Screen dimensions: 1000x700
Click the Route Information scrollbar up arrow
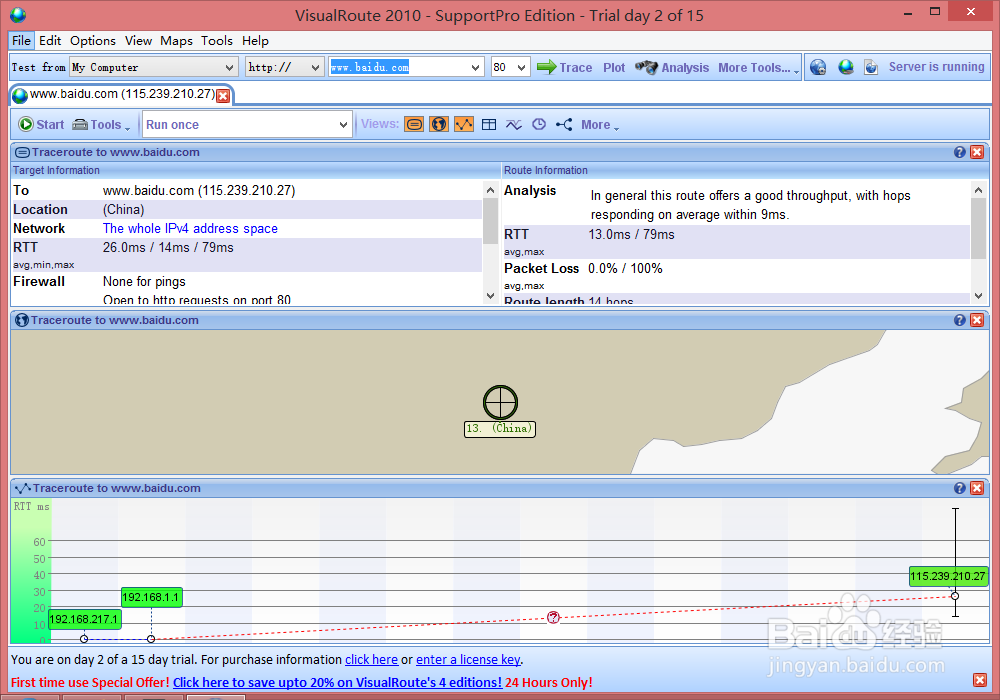978,190
